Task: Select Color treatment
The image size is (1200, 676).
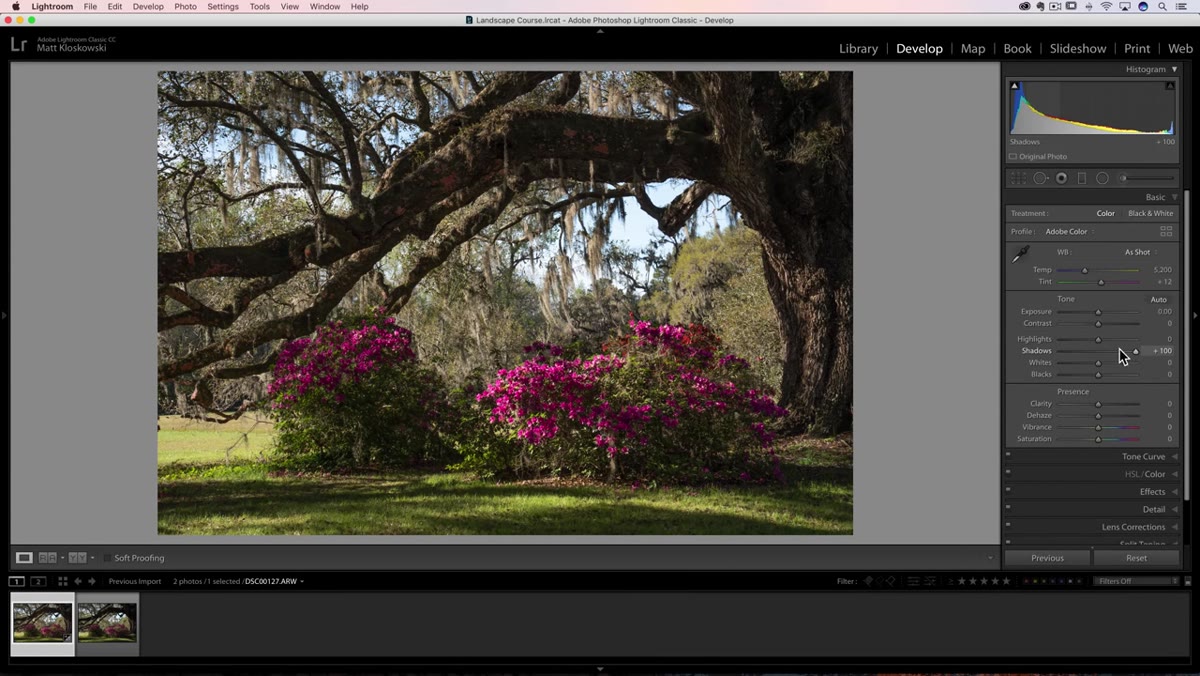Action: pos(1105,213)
